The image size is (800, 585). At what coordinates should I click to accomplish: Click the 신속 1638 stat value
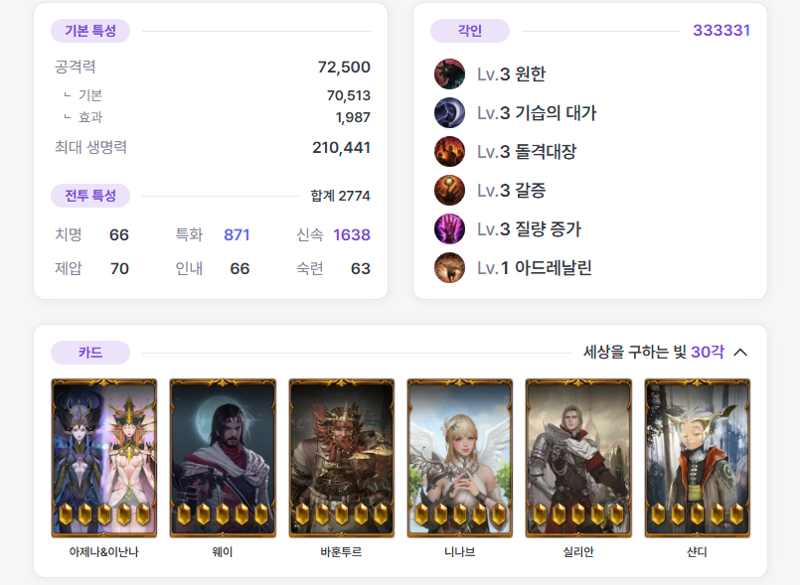coord(352,235)
